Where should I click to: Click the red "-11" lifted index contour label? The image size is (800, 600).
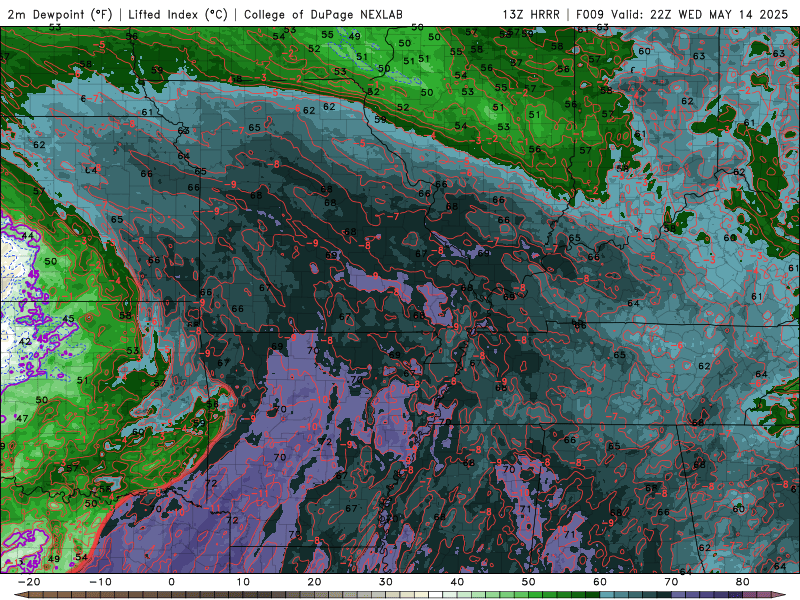(x=261, y=494)
